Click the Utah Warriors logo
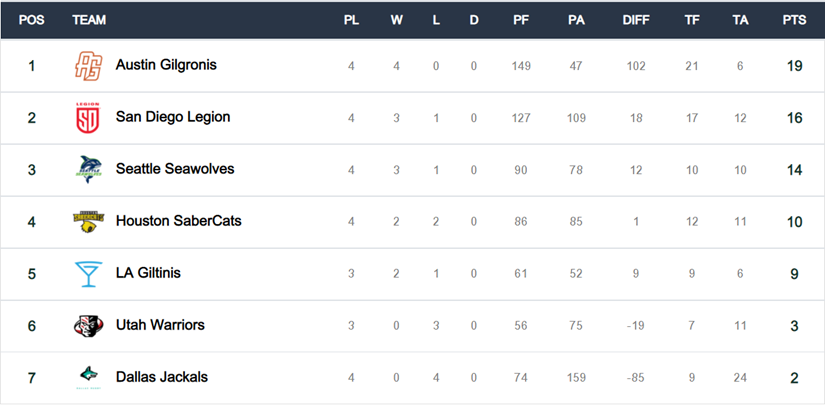The width and height of the screenshot is (825, 405). coord(88,326)
